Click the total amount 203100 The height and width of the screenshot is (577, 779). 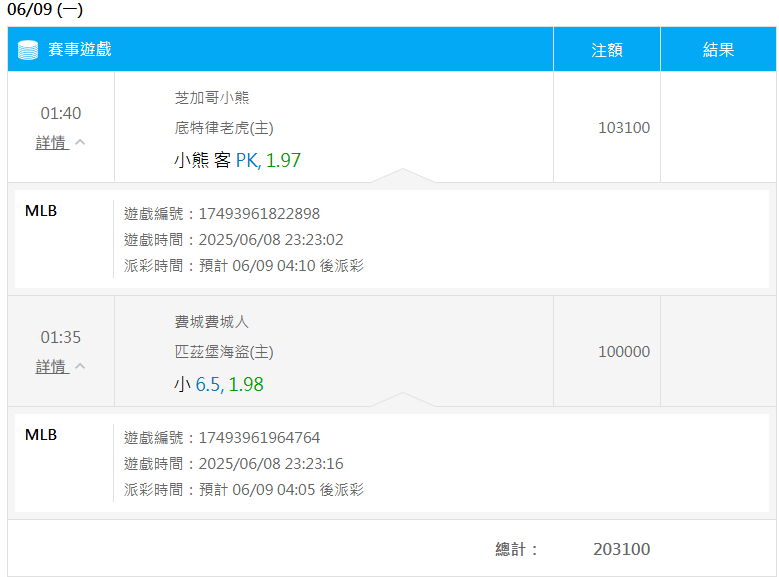pyautogui.click(x=622, y=549)
